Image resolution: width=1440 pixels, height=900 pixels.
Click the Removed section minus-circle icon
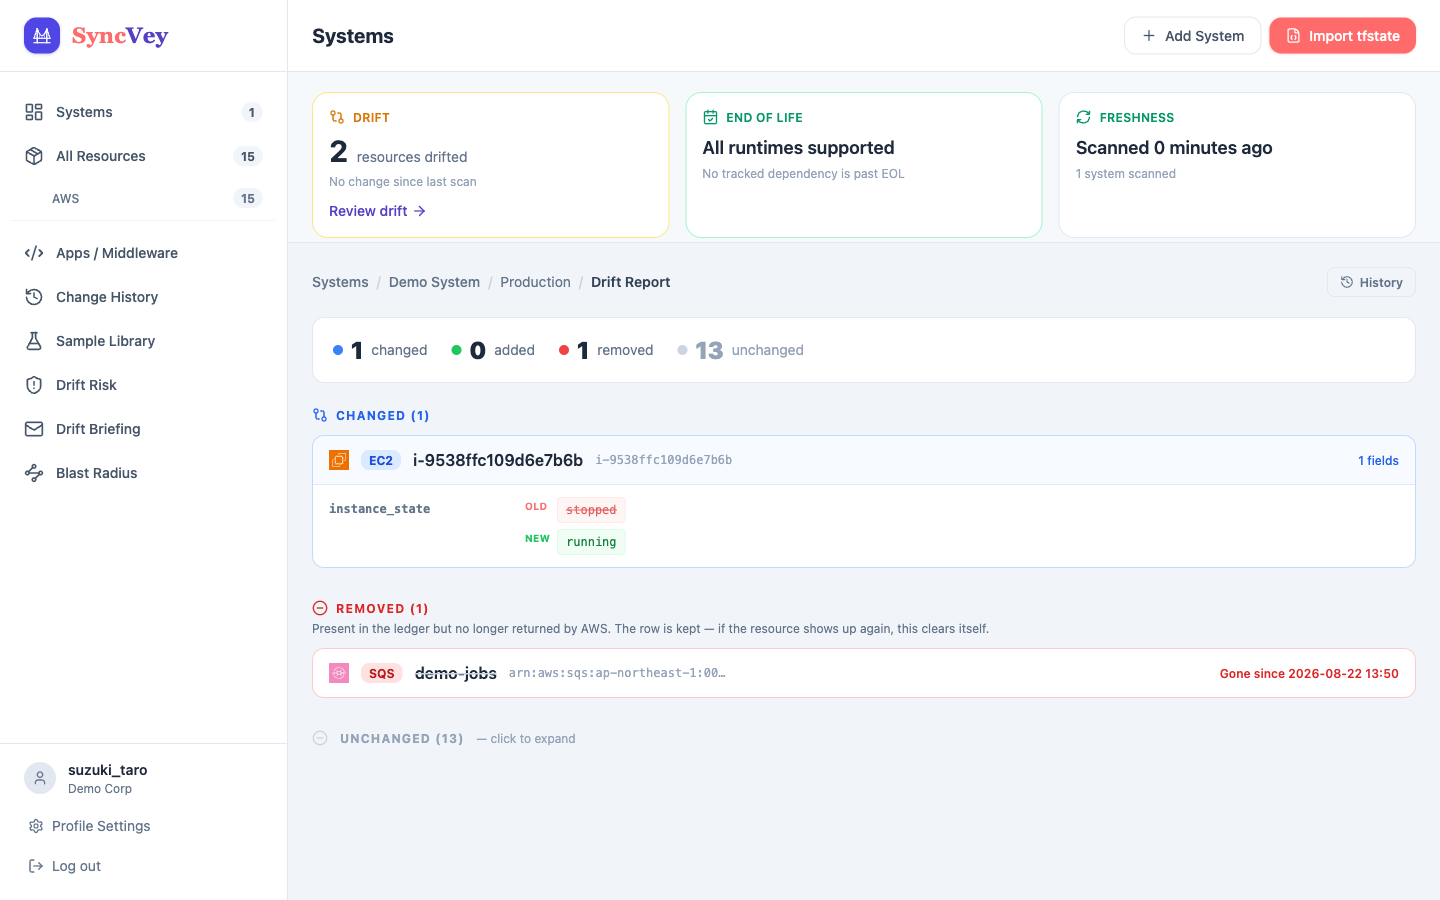pos(320,608)
